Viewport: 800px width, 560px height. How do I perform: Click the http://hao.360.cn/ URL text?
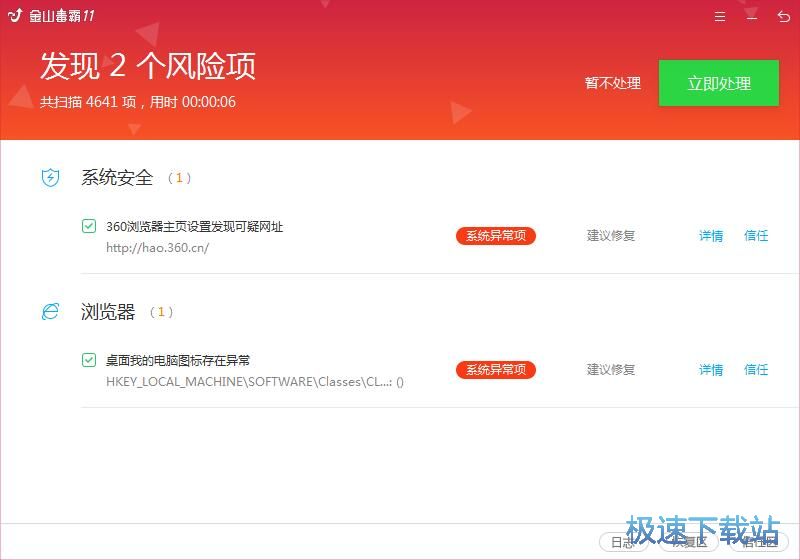coord(157,248)
